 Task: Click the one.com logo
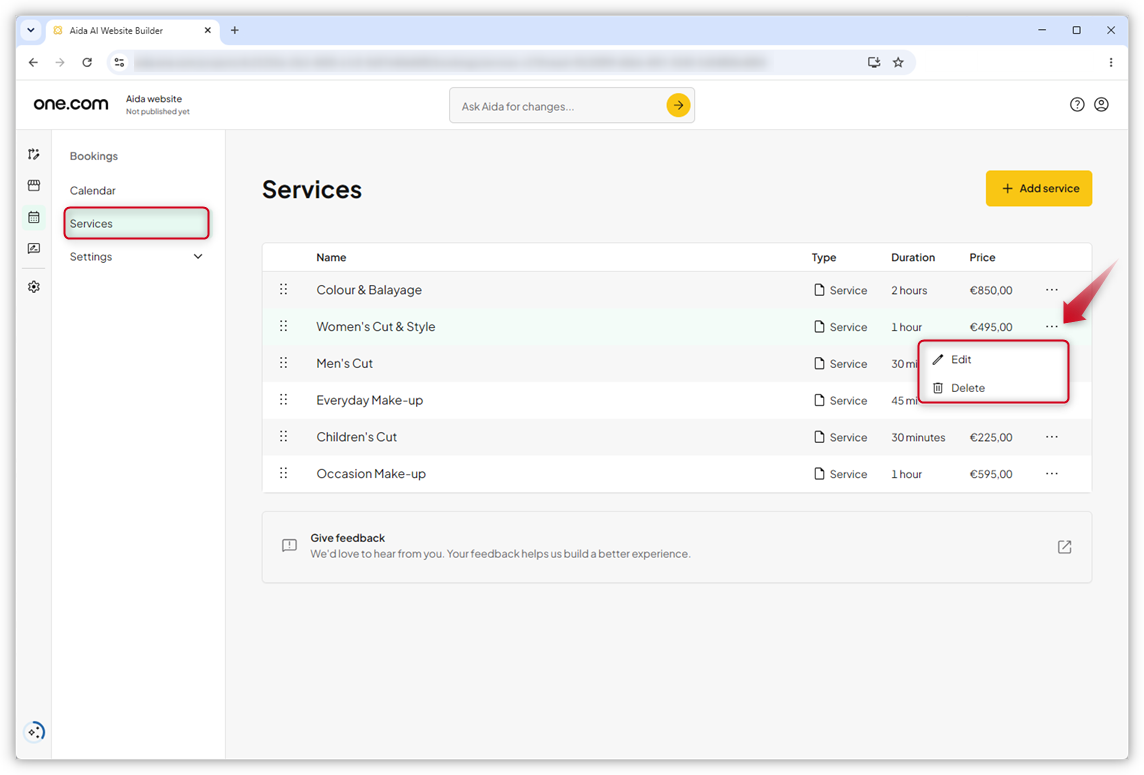pyautogui.click(x=71, y=104)
